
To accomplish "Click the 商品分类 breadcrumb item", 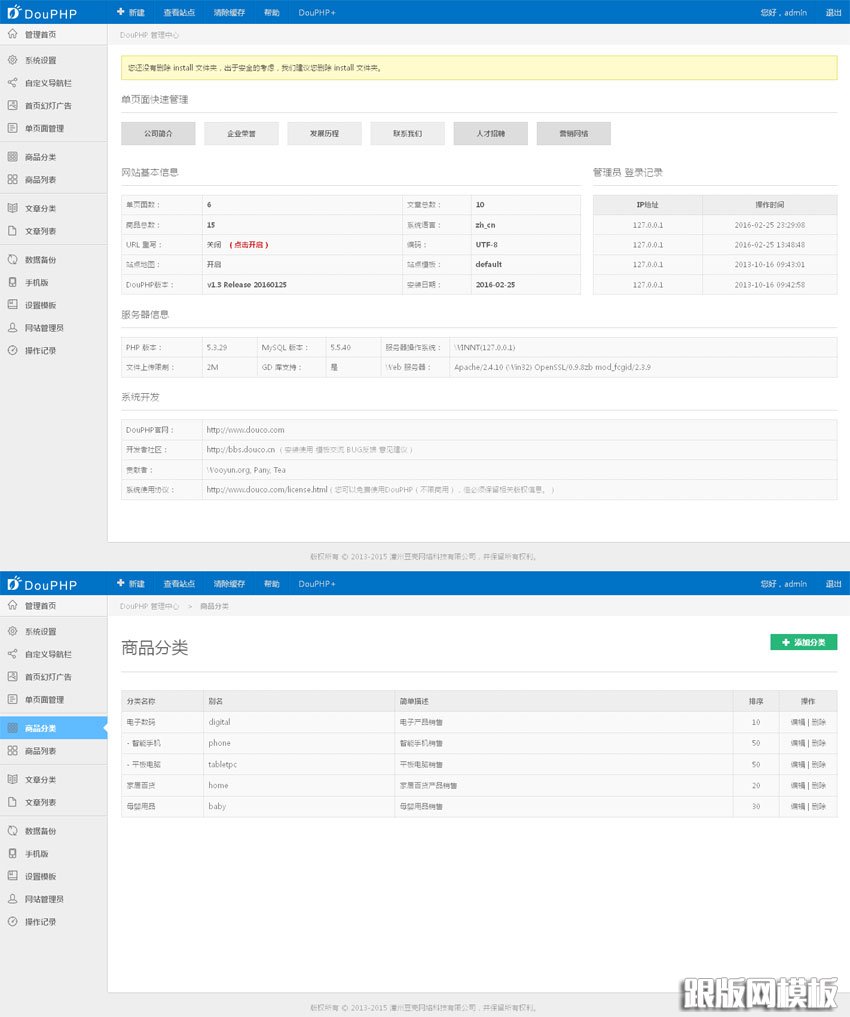I will pyautogui.click(x=214, y=607).
